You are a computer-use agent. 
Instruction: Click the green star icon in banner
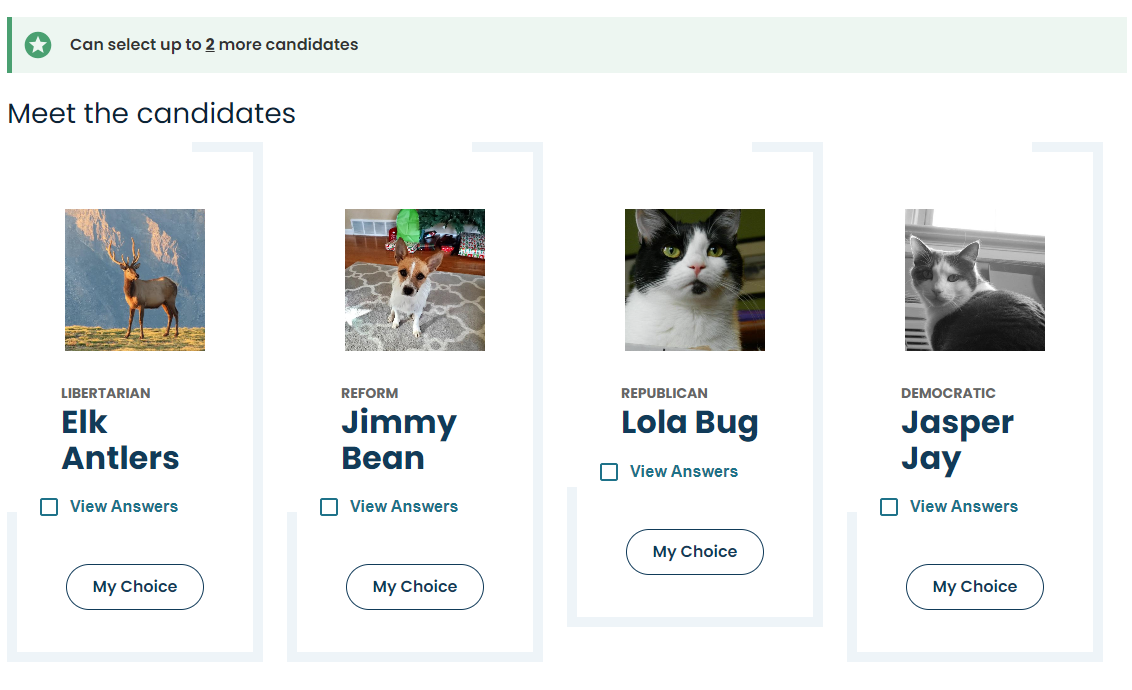pos(38,45)
